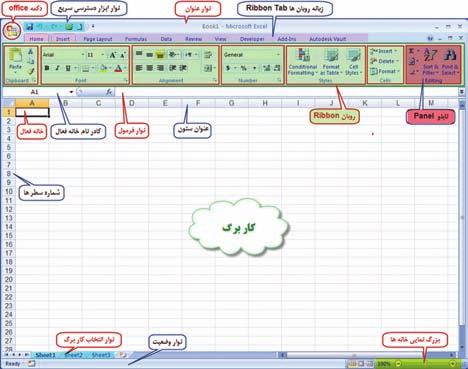Click the Wrap Text icon
The width and height of the screenshot is (468, 369).
(208, 55)
